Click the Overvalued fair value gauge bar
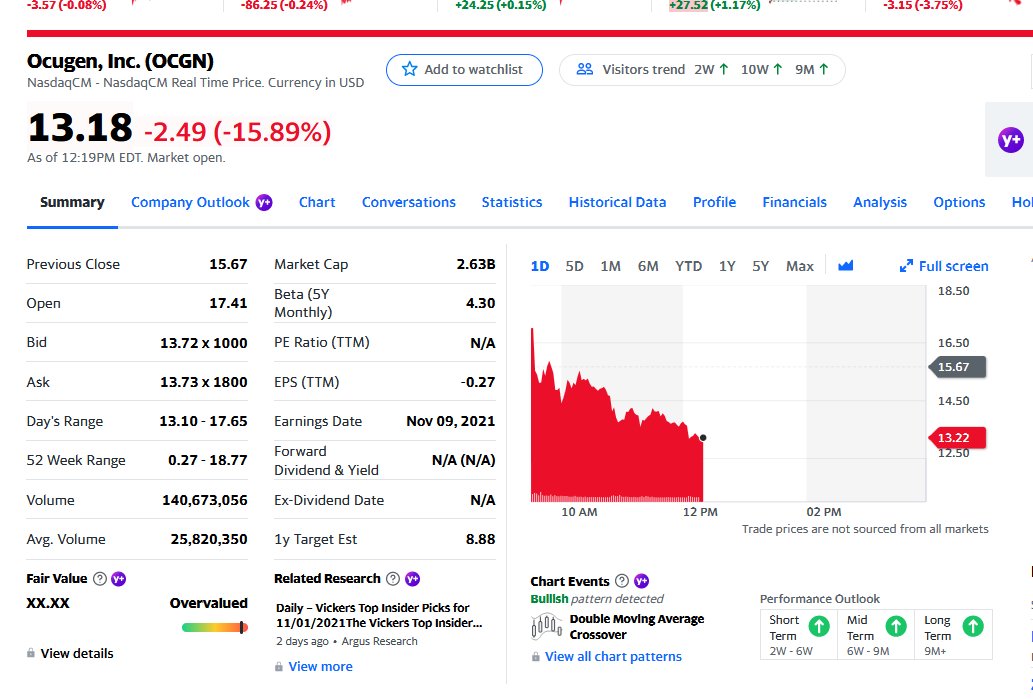The image size is (1033, 699). tap(215, 627)
